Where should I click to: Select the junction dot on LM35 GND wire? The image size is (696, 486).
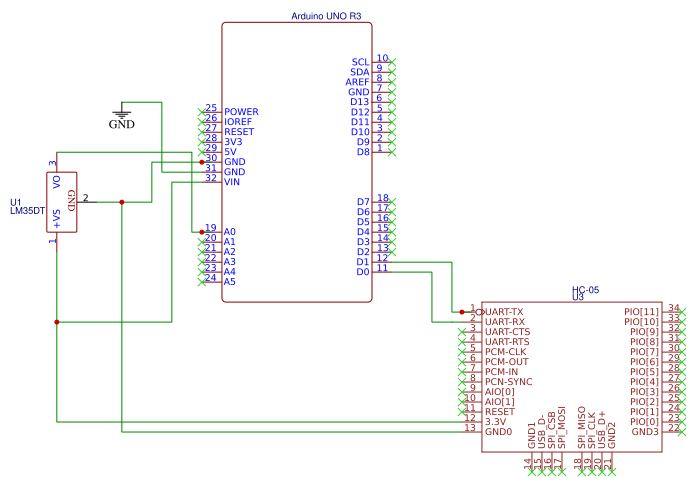pyautogui.click(x=122, y=202)
